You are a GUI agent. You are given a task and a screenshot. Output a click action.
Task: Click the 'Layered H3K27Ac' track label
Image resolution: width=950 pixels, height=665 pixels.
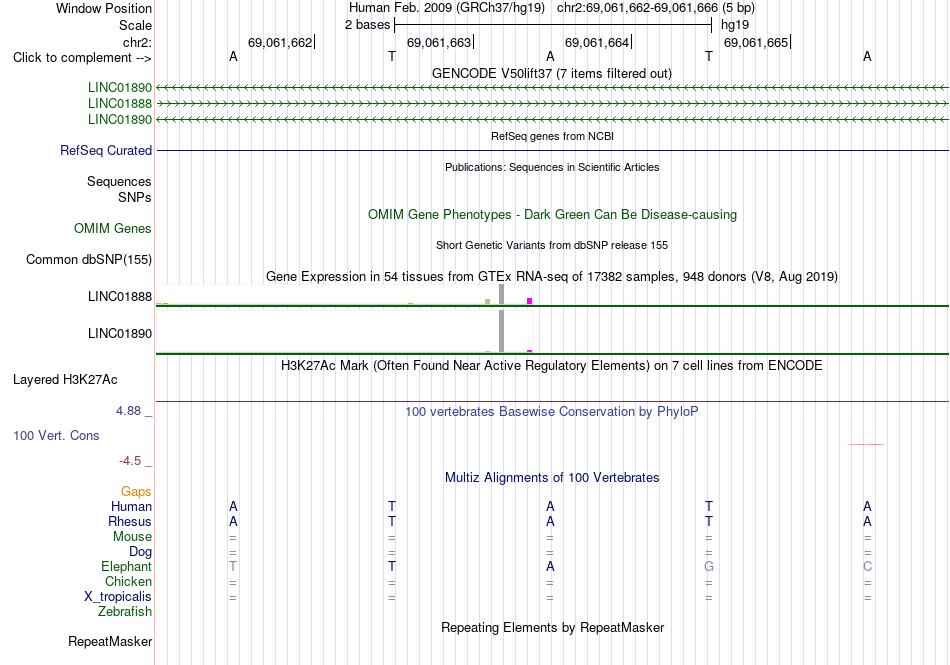tap(65, 380)
